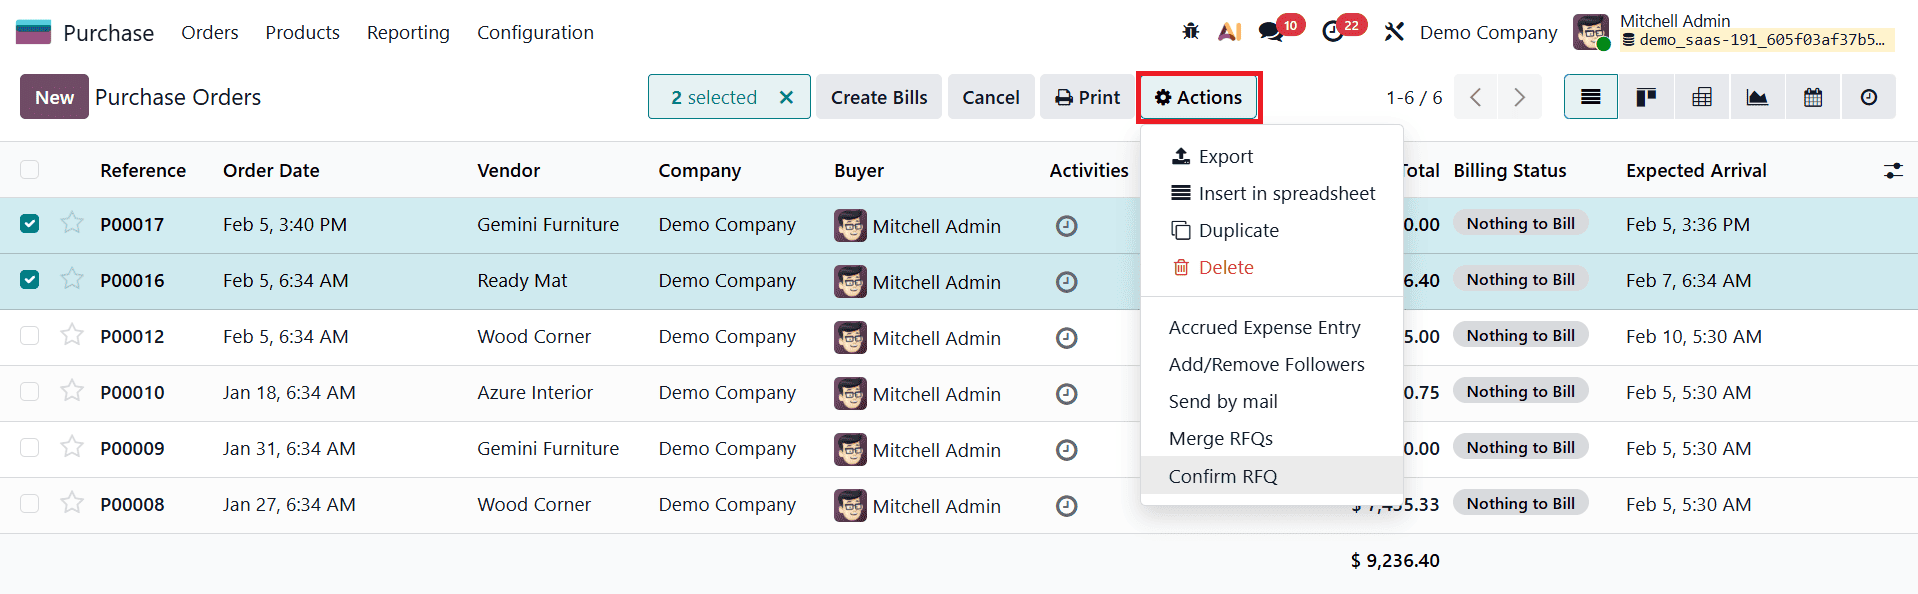
Task: Switch to pivot table view
Action: pyautogui.click(x=1701, y=97)
